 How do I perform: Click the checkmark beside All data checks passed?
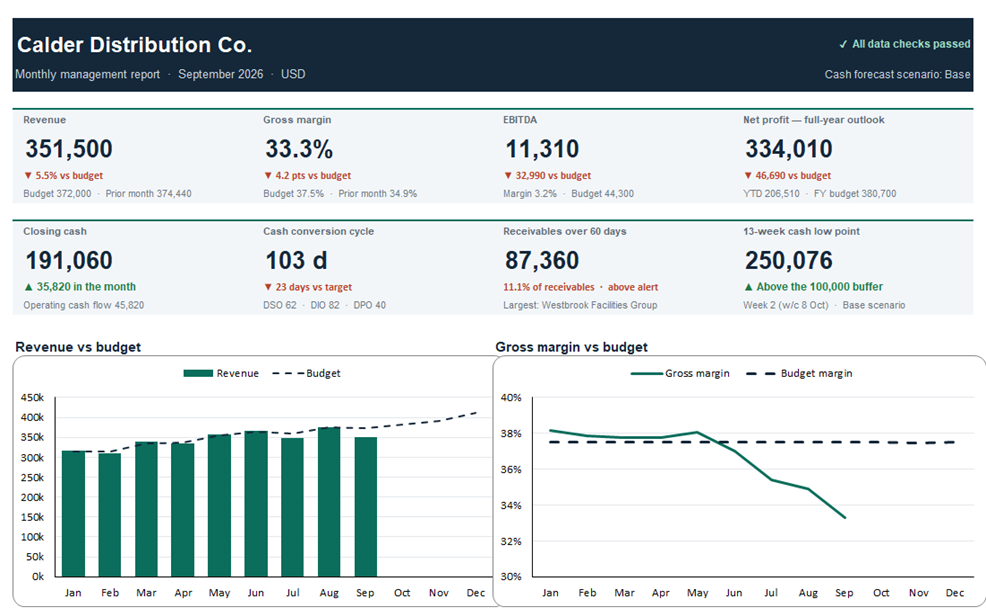[x=843, y=44]
